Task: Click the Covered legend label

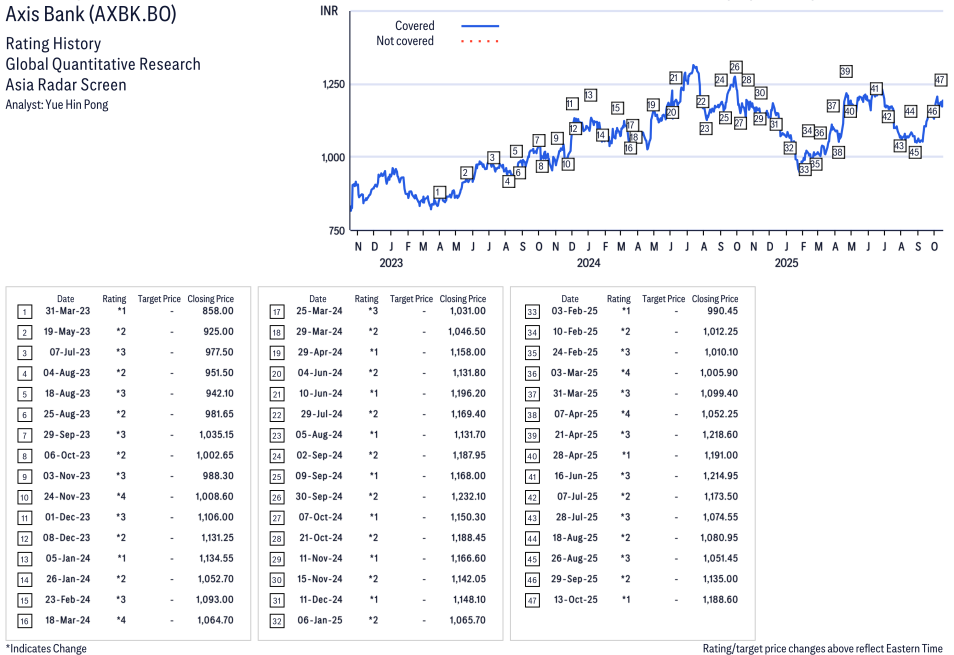Action: 414,26
